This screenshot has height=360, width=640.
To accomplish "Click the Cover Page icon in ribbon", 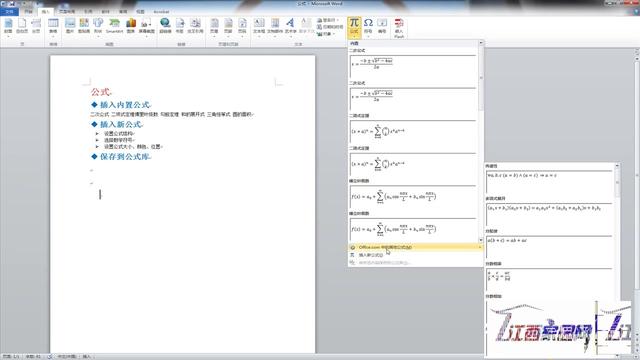I will click(x=8, y=25).
